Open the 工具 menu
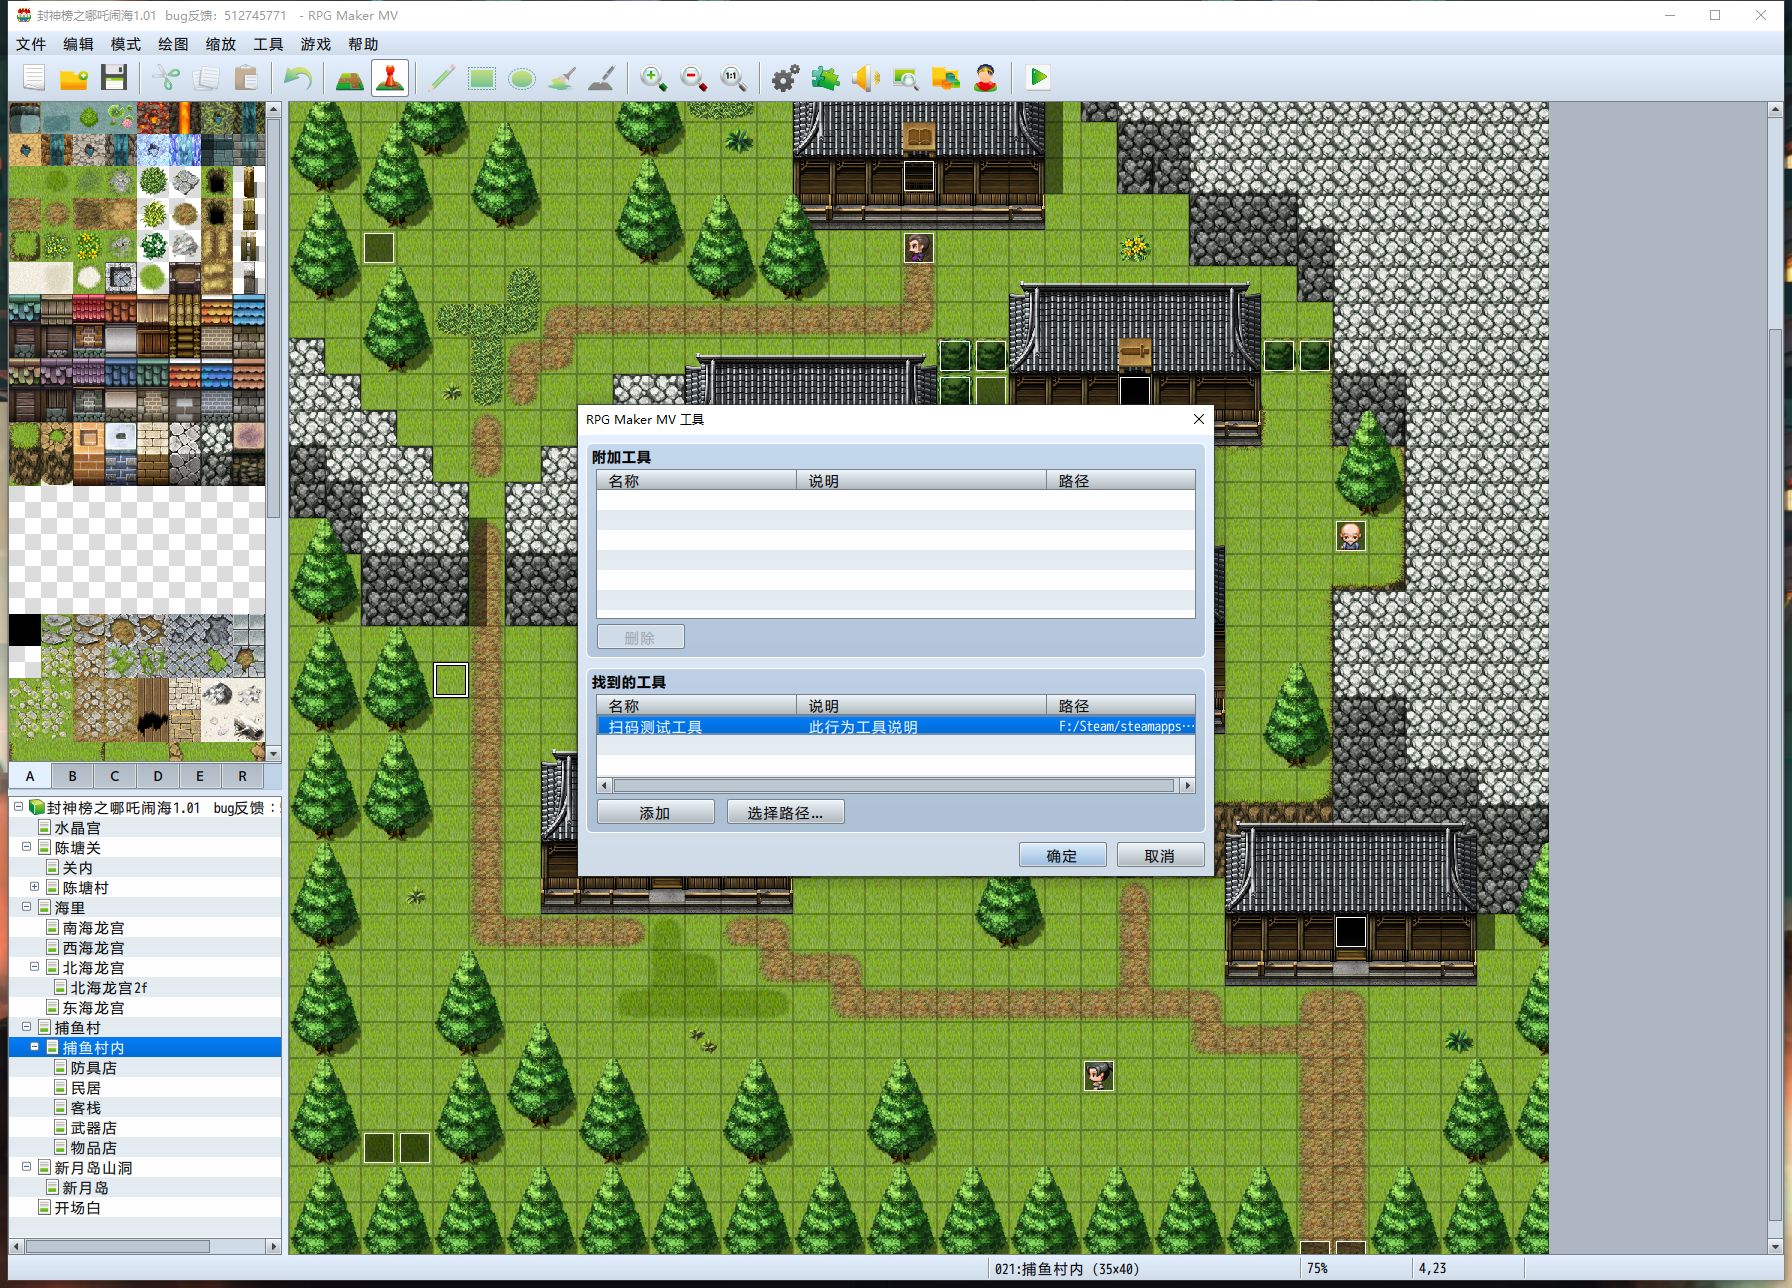This screenshot has height=1288, width=1792. 268,44
